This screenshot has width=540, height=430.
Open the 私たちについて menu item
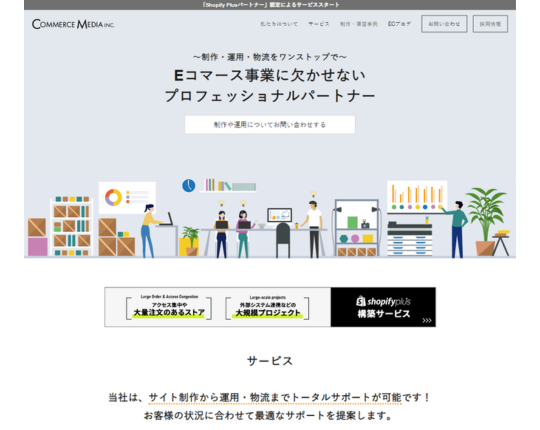click(279, 24)
